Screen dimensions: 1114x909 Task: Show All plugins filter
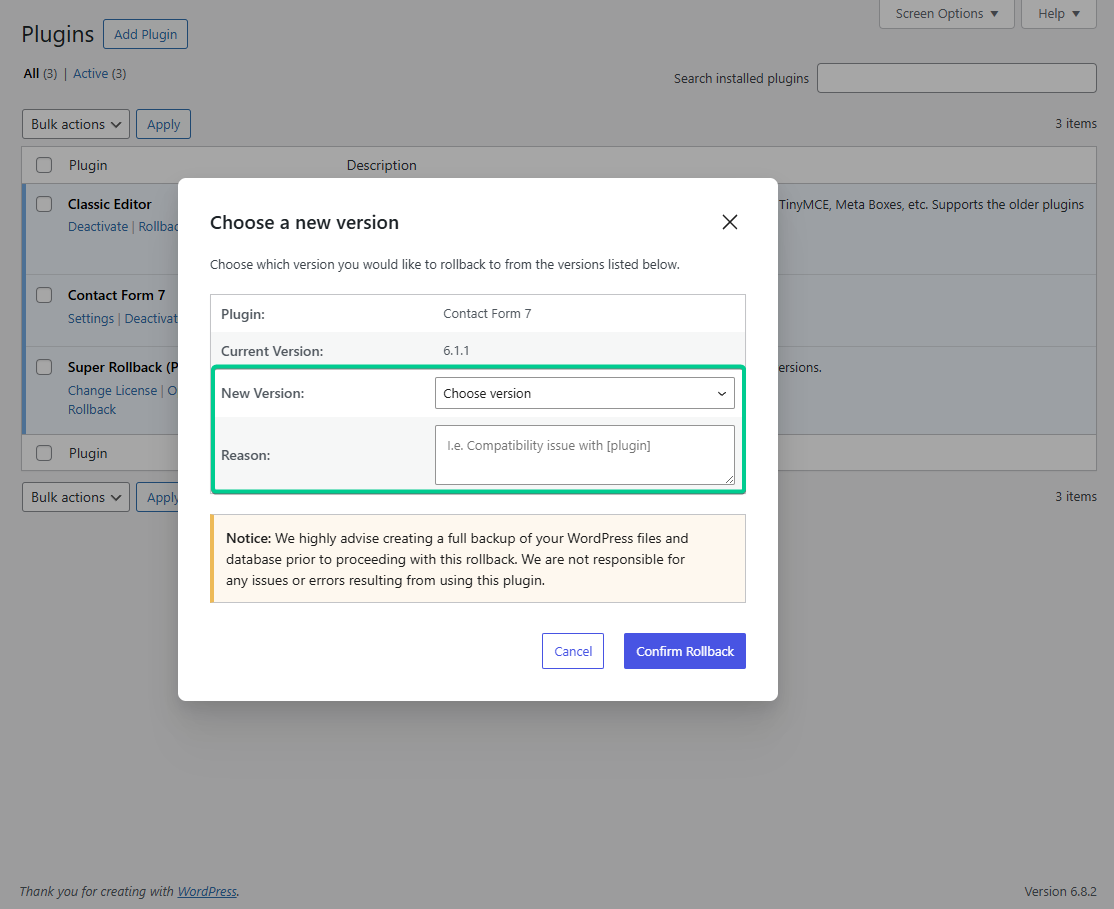point(31,73)
